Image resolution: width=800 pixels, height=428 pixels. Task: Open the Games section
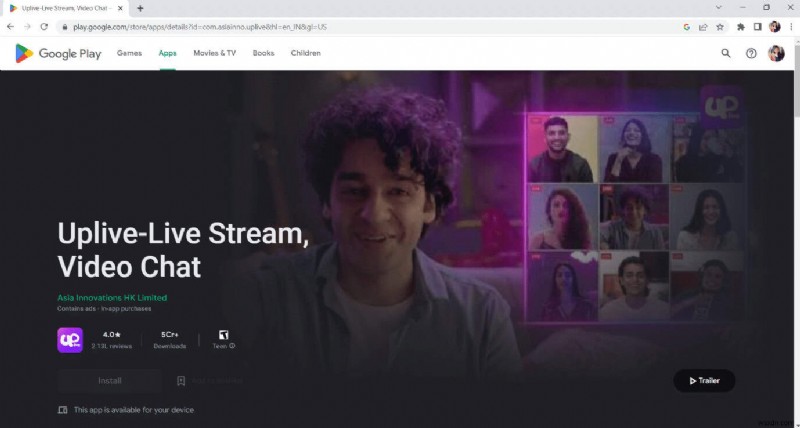[x=129, y=53]
